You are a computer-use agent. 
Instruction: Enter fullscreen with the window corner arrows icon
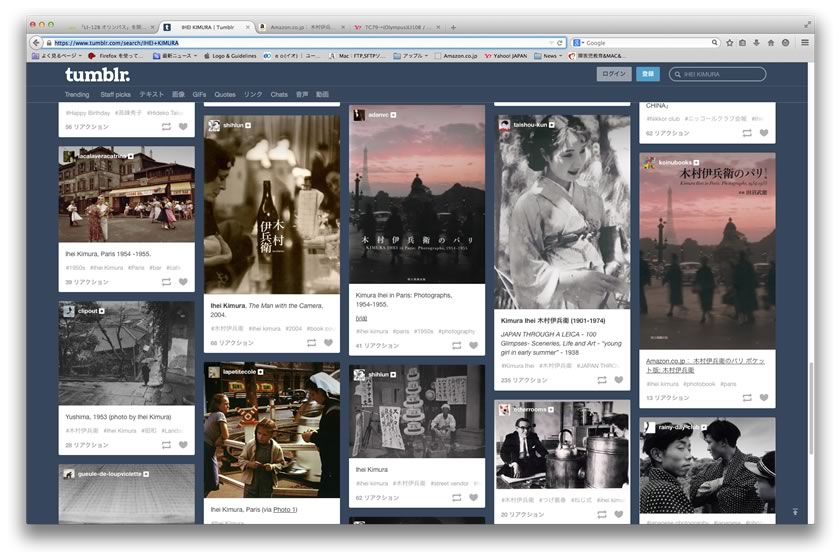[807, 25]
